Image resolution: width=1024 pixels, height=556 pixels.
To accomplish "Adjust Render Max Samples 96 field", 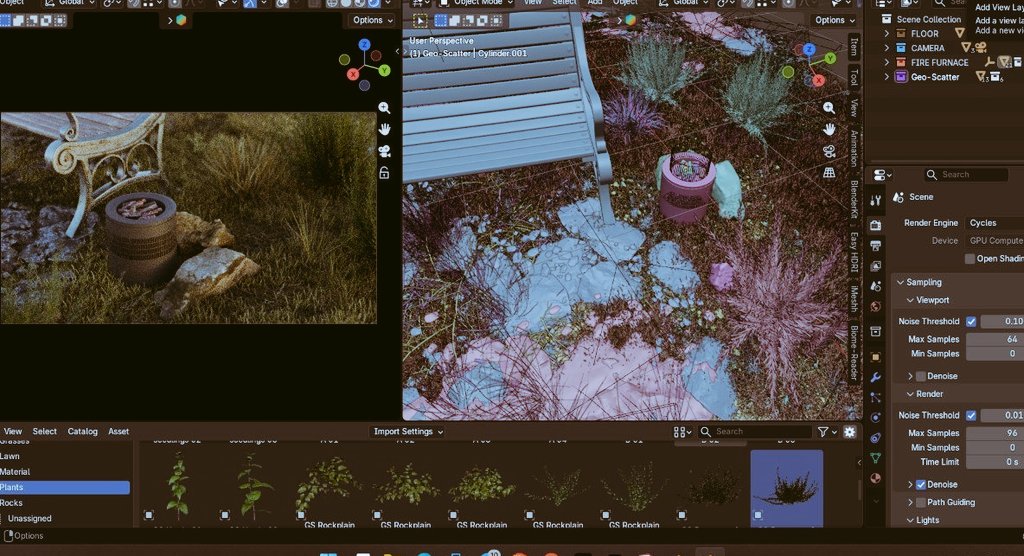I will (995, 433).
